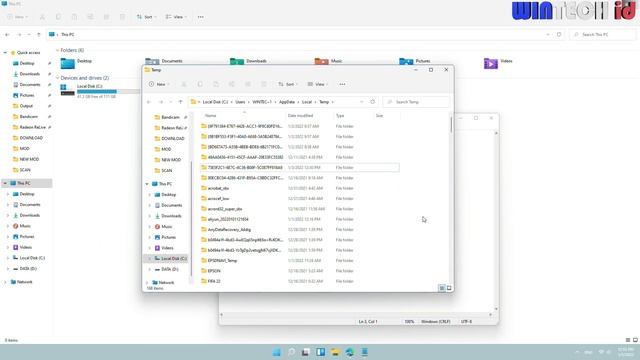Select FIFA 22 folder row
This screenshot has height=360, width=640.
pos(300,281)
